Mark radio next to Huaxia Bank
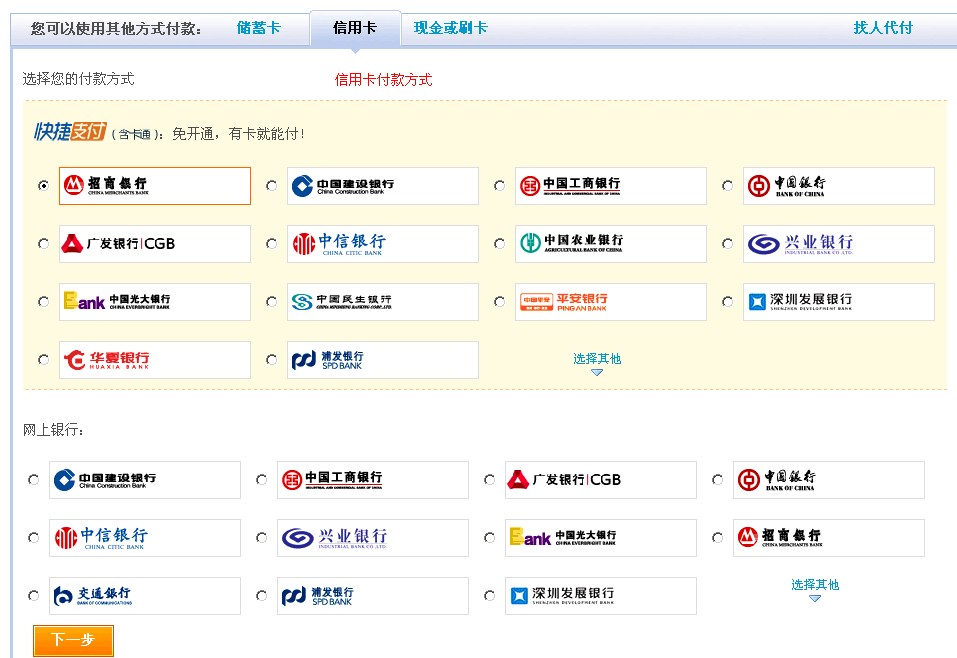The image size is (957, 658). [43, 360]
